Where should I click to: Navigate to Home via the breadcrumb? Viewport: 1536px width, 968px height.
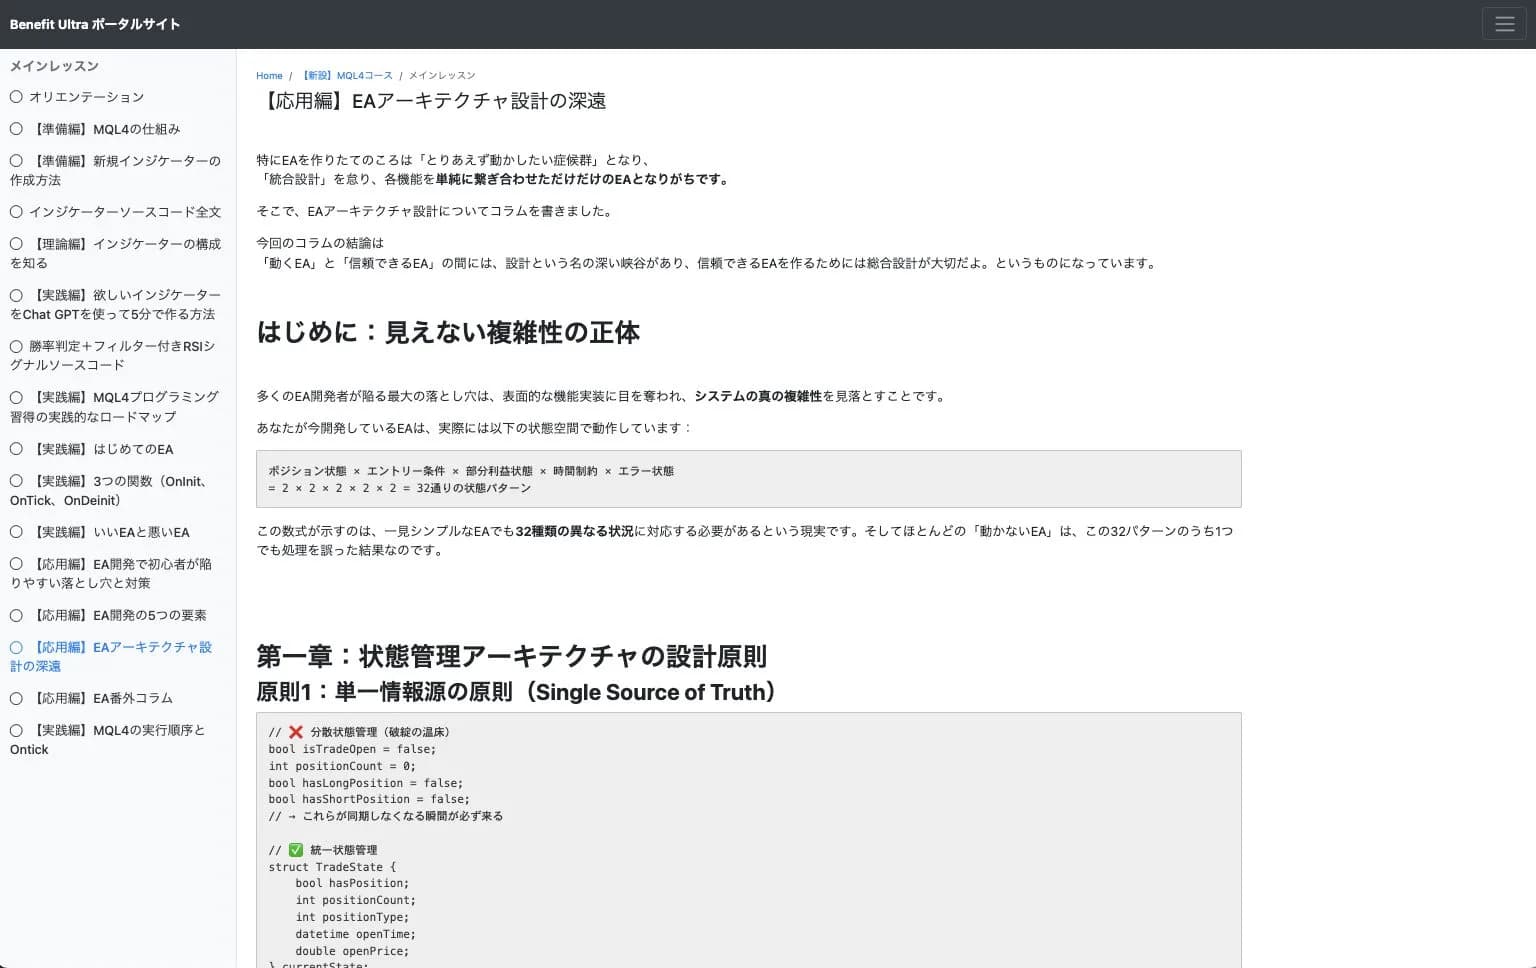[x=269, y=75]
